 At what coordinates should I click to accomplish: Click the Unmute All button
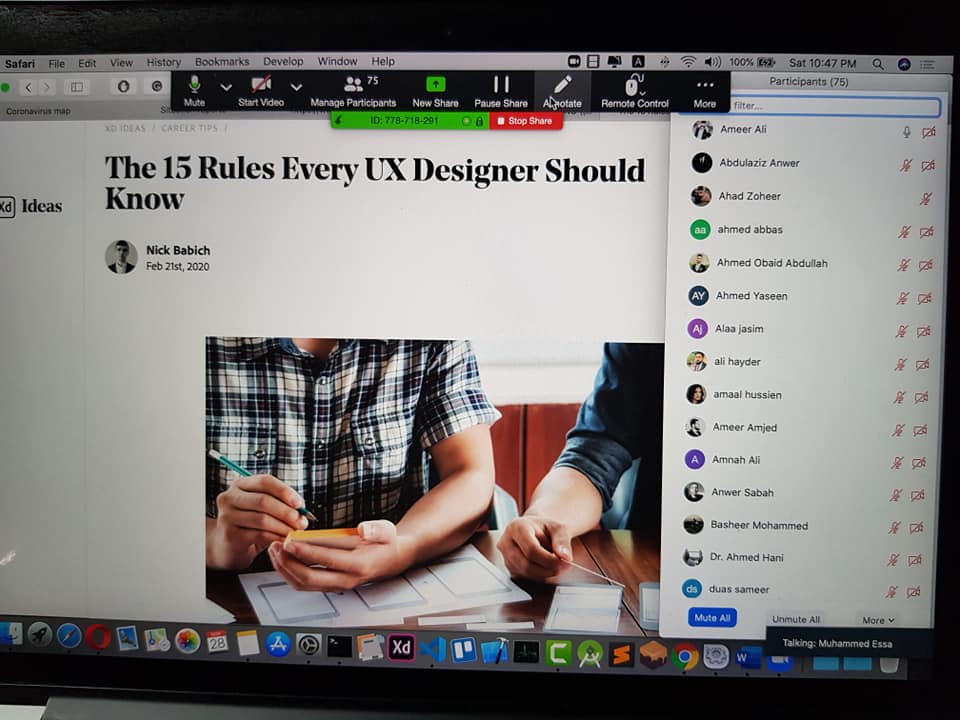coord(796,619)
